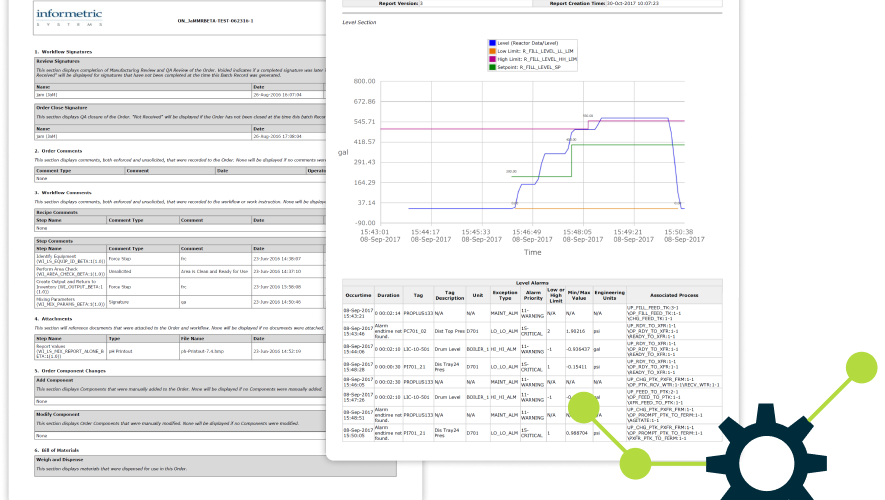
Task: Click the order ID title in document header
Action: (215, 21)
